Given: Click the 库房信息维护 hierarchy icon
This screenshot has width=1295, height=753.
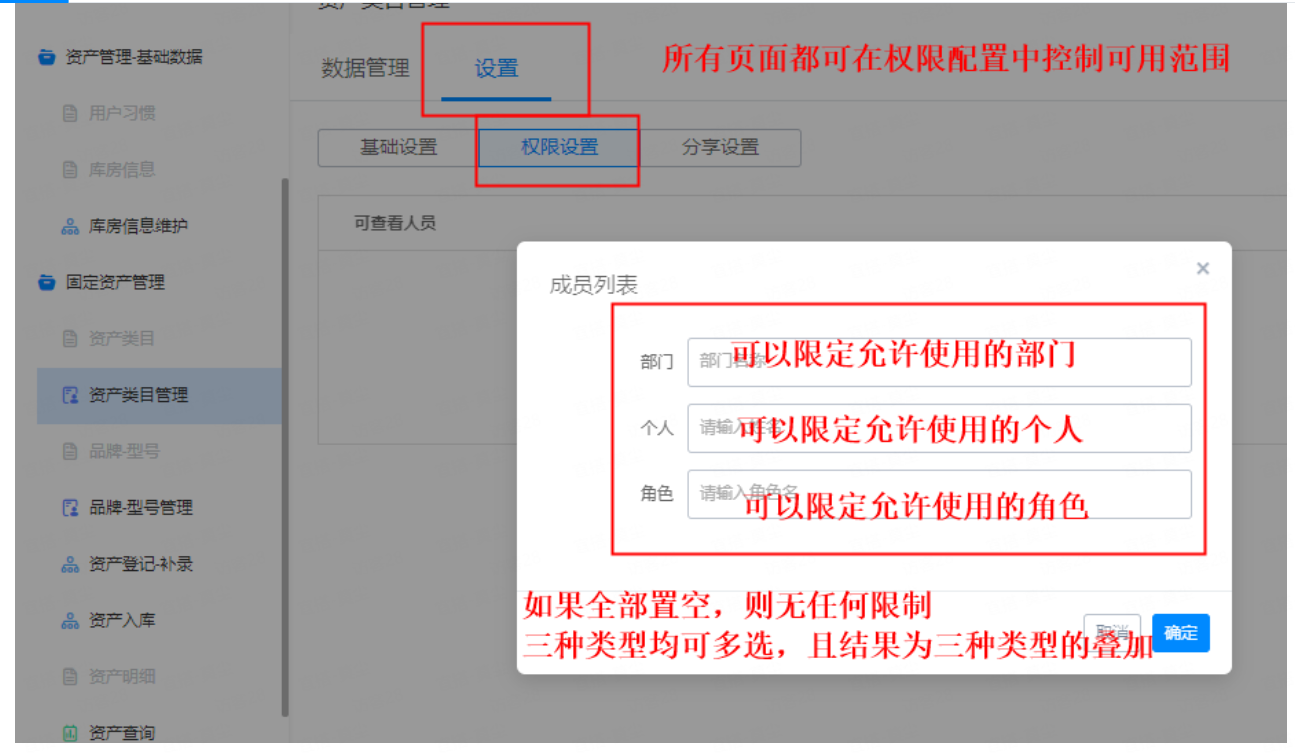Looking at the screenshot, I should 70,227.
